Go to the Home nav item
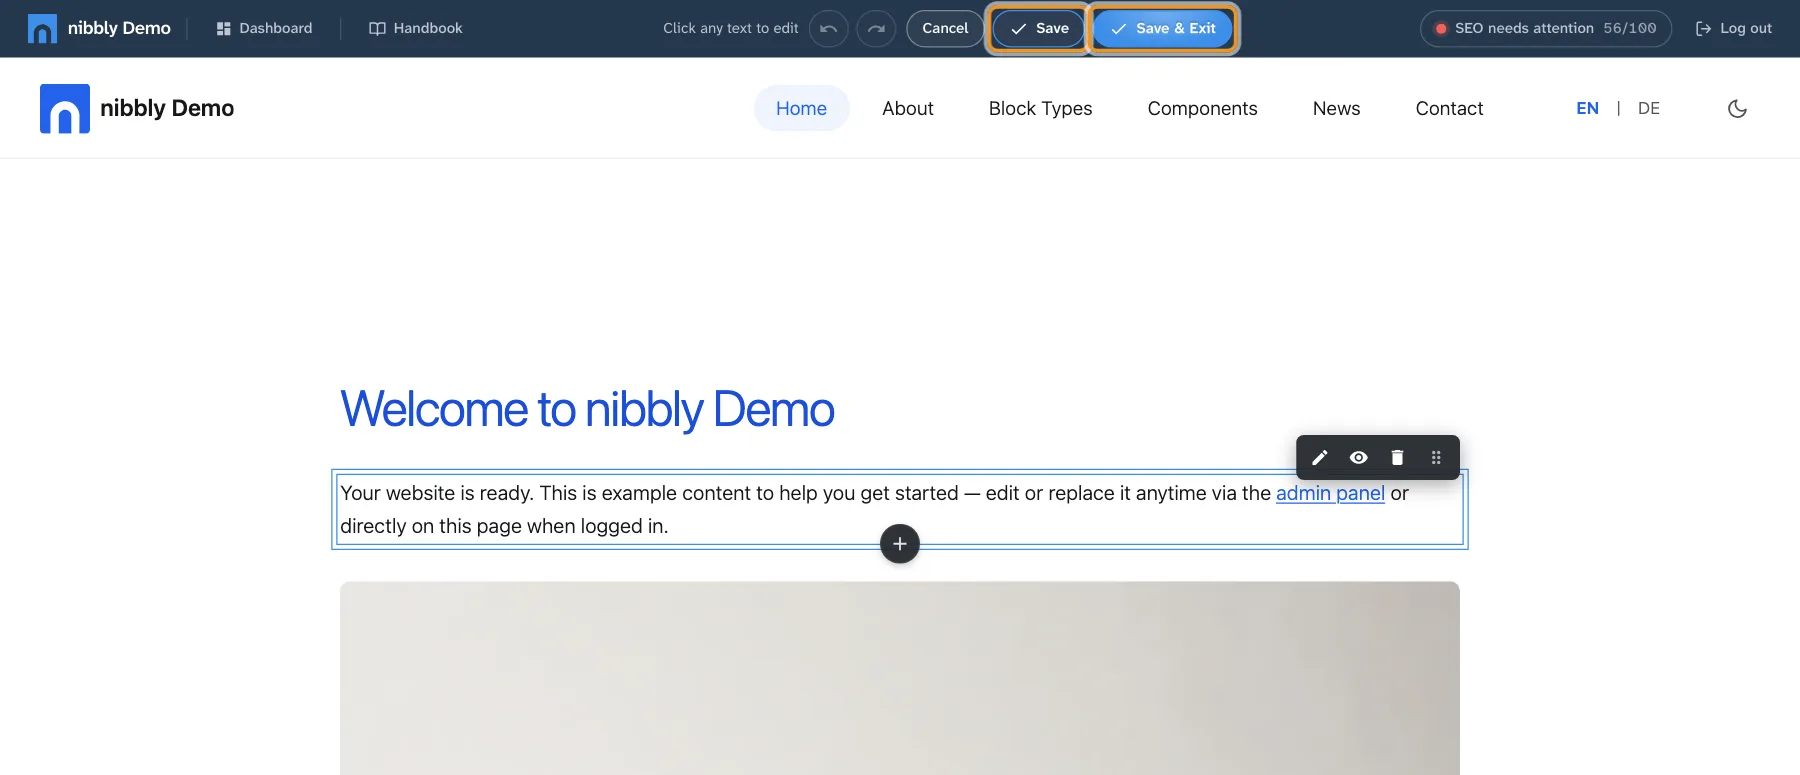The width and height of the screenshot is (1800, 775). [802, 109]
